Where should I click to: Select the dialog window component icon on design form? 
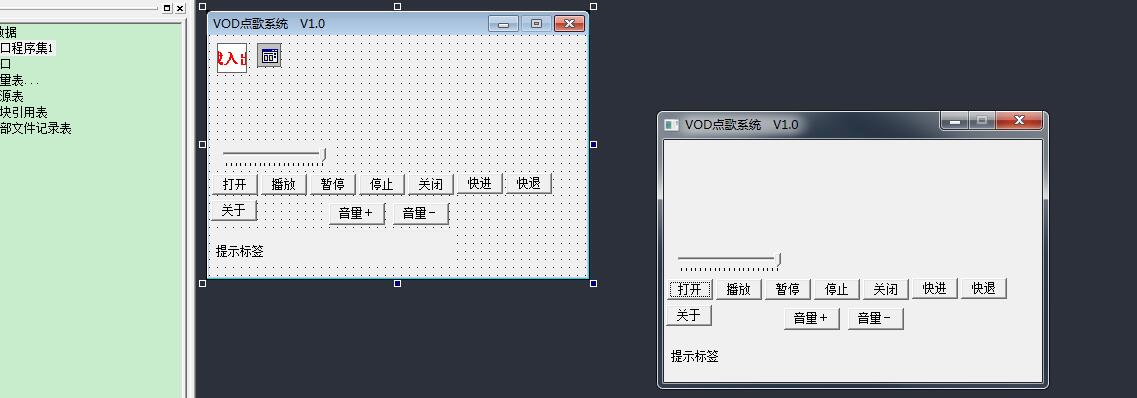269,55
